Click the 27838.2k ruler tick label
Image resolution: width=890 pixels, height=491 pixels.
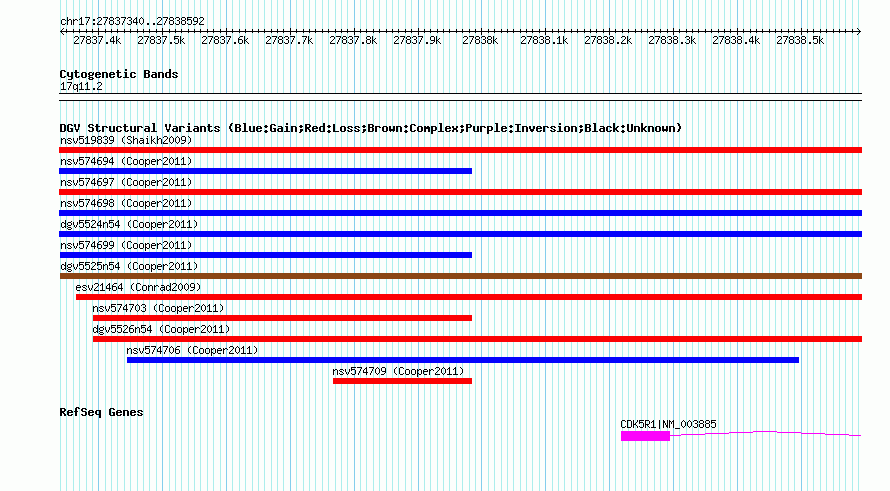[x=608, y=40]
